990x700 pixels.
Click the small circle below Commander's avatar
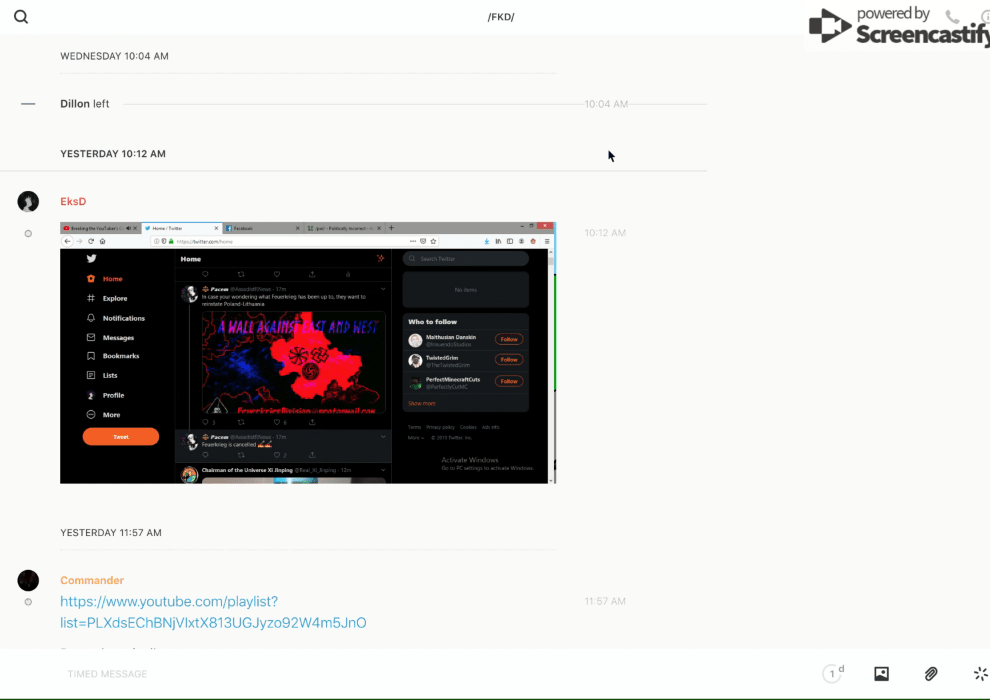(x=28, y=602)
